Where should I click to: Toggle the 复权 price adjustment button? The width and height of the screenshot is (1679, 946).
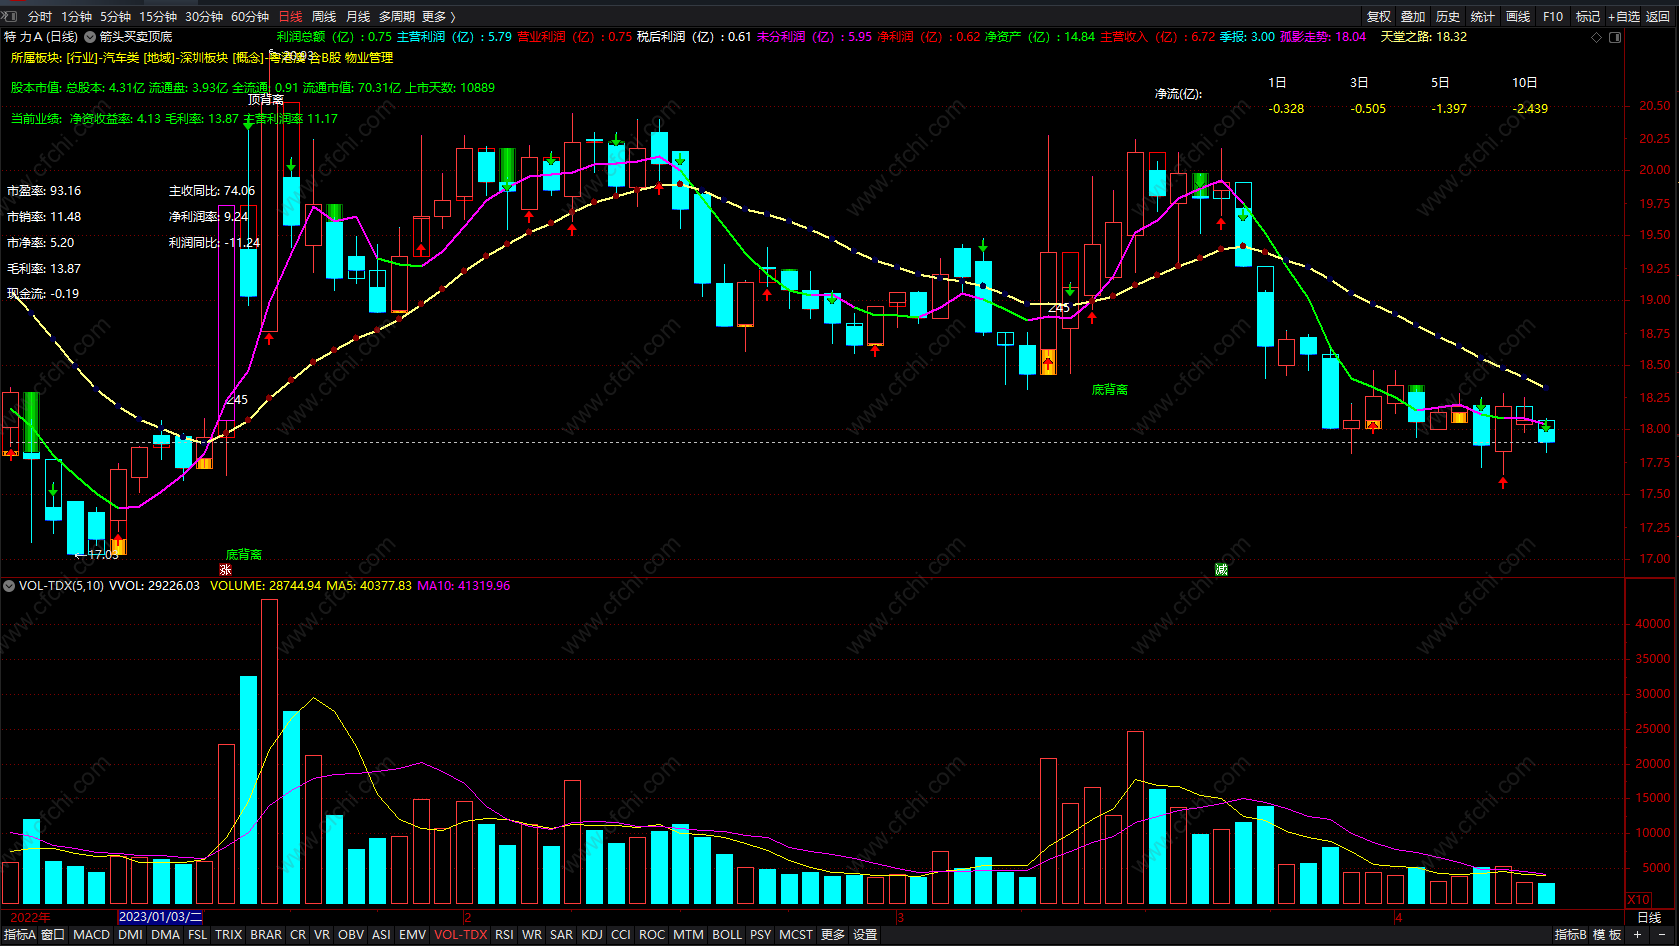[1379, 16]
